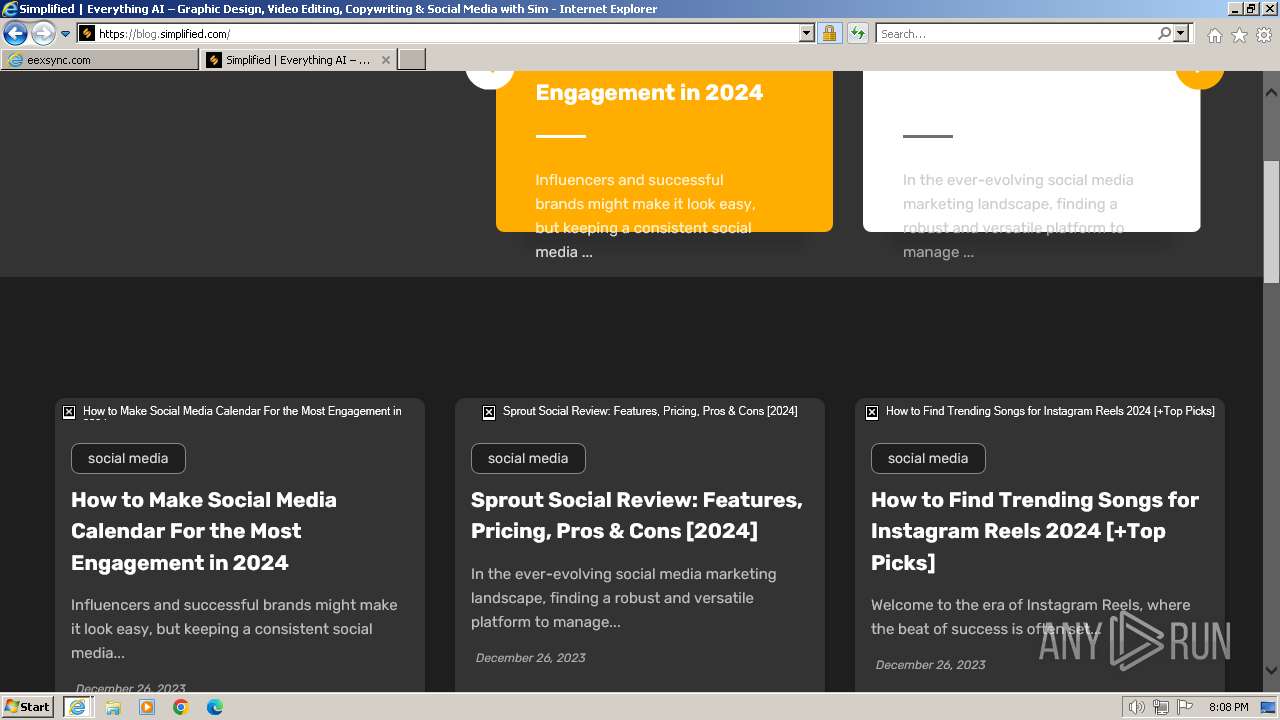
Task: Open the recent pages dropdown next to Forward
Action: coord(66,34)
